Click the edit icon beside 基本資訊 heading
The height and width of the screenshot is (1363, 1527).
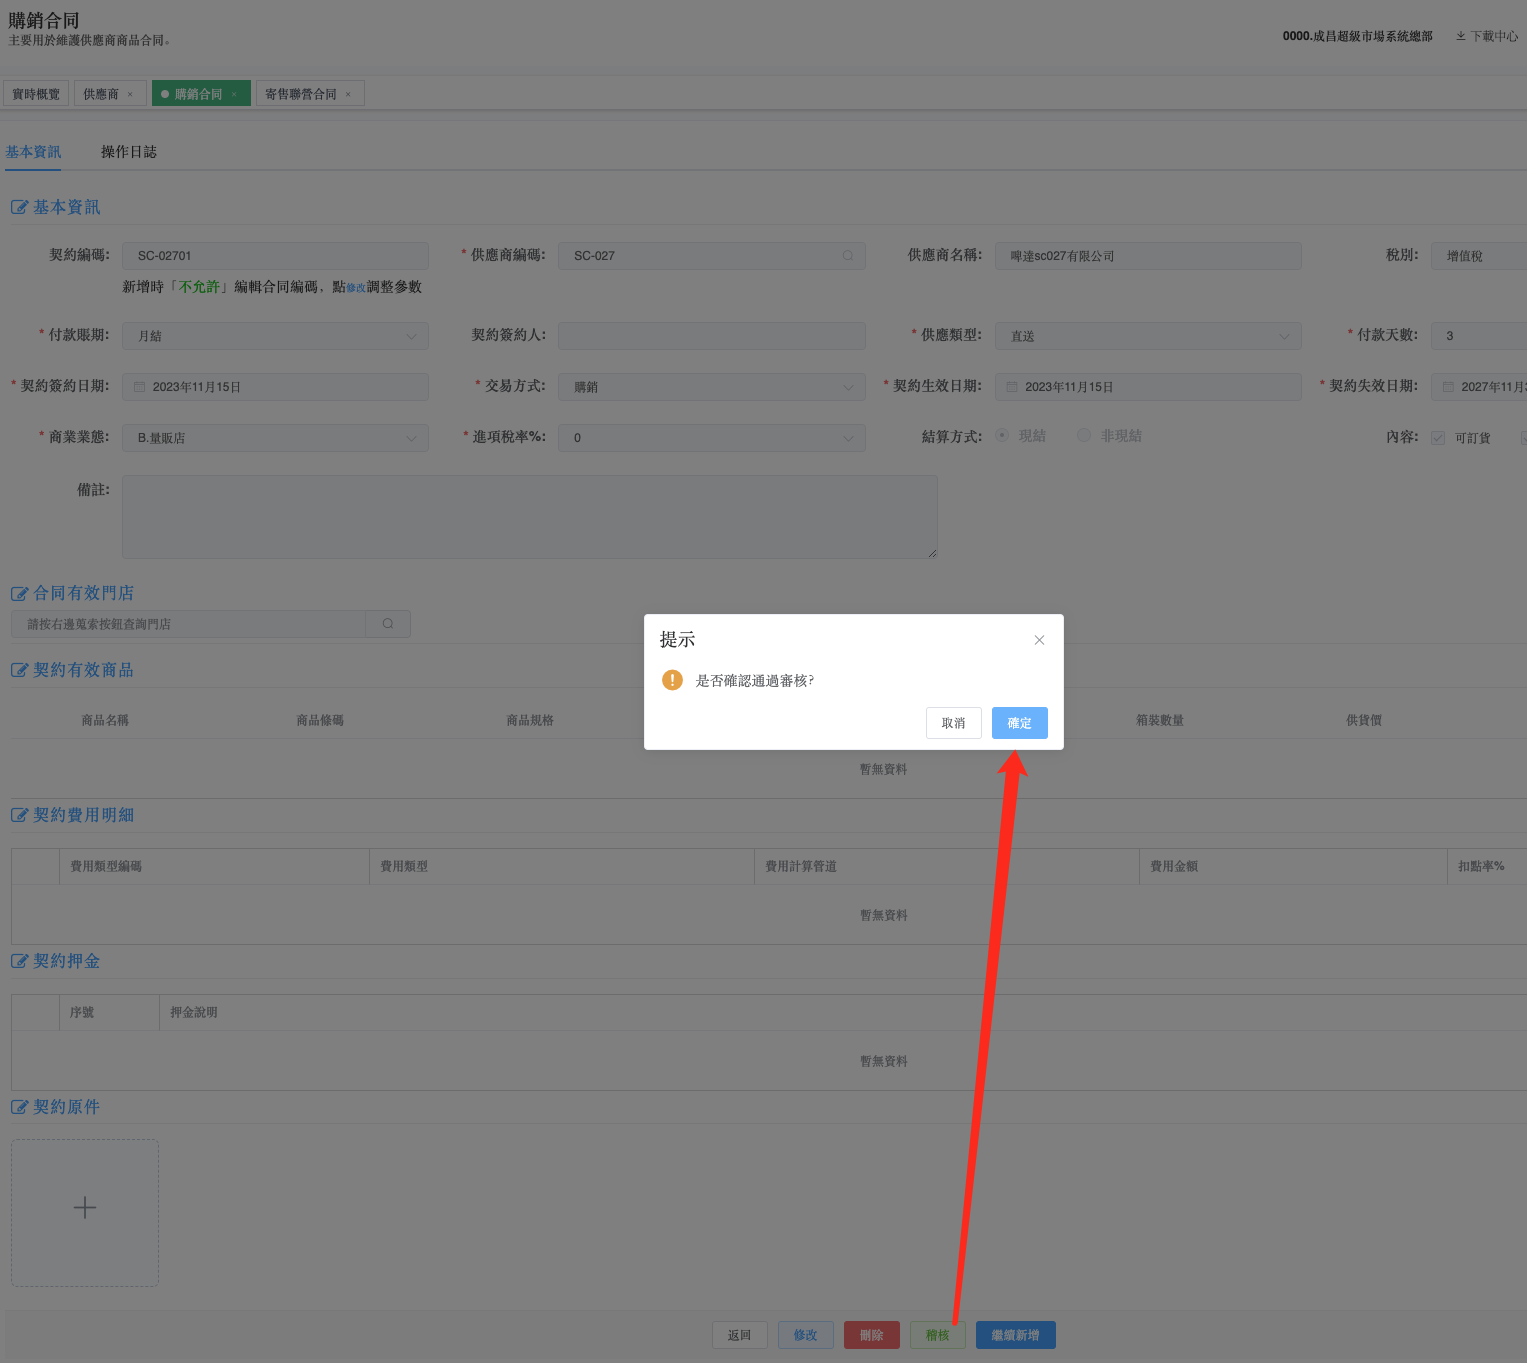19,207
